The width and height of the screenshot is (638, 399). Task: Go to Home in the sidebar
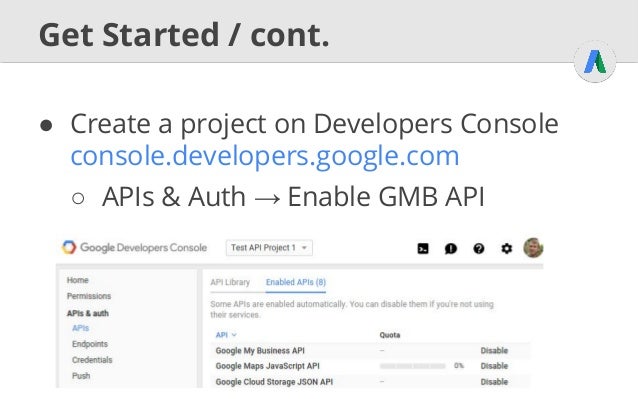click(x=78, y=280)
